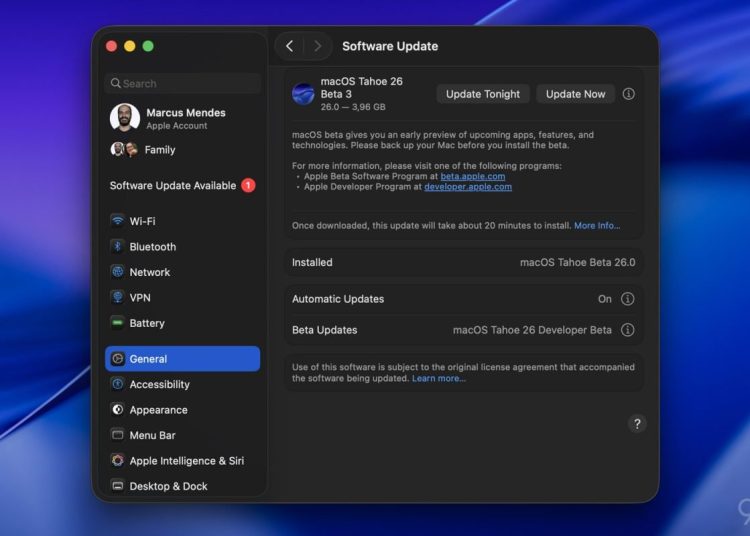The height and width of the screenshot is (536, 750).
Task: Open the help question mark button
Action: point(637,424)
